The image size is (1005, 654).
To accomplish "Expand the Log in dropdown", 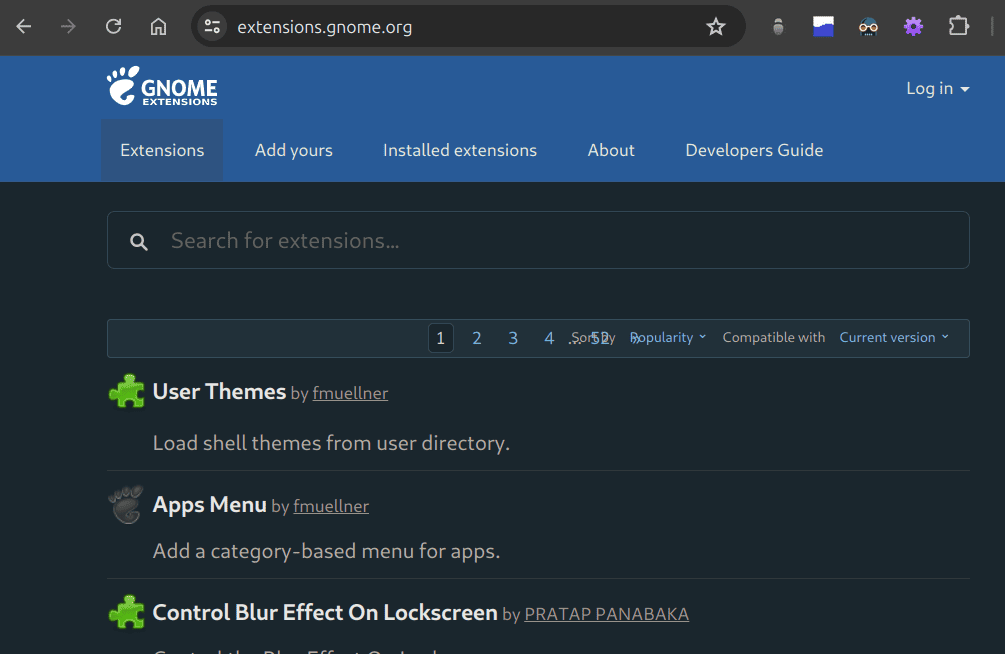I will (x=937, y=88).
